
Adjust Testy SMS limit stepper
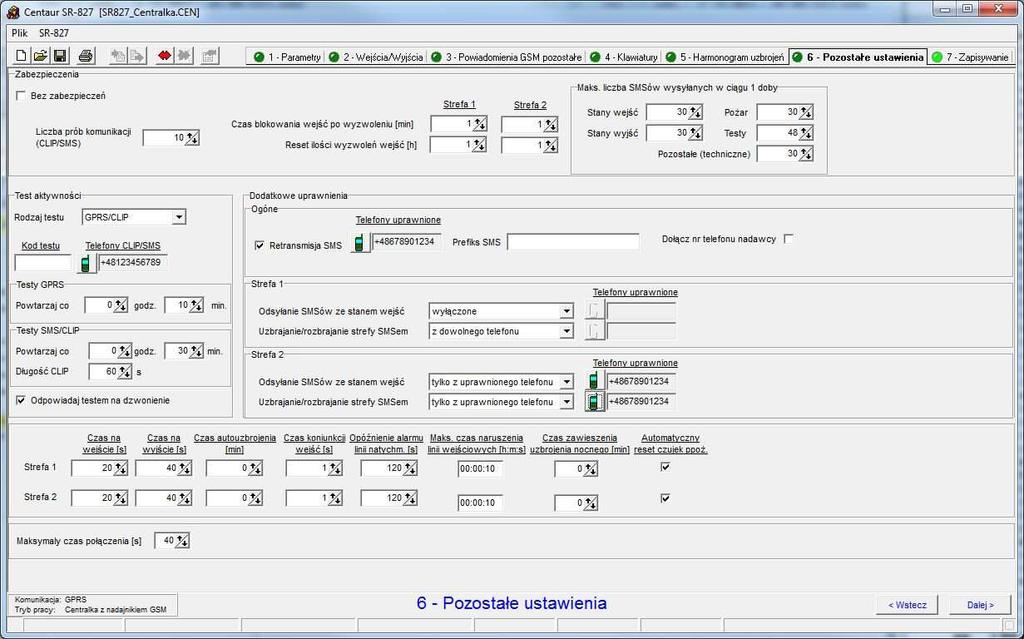click(x=806, y=133)
